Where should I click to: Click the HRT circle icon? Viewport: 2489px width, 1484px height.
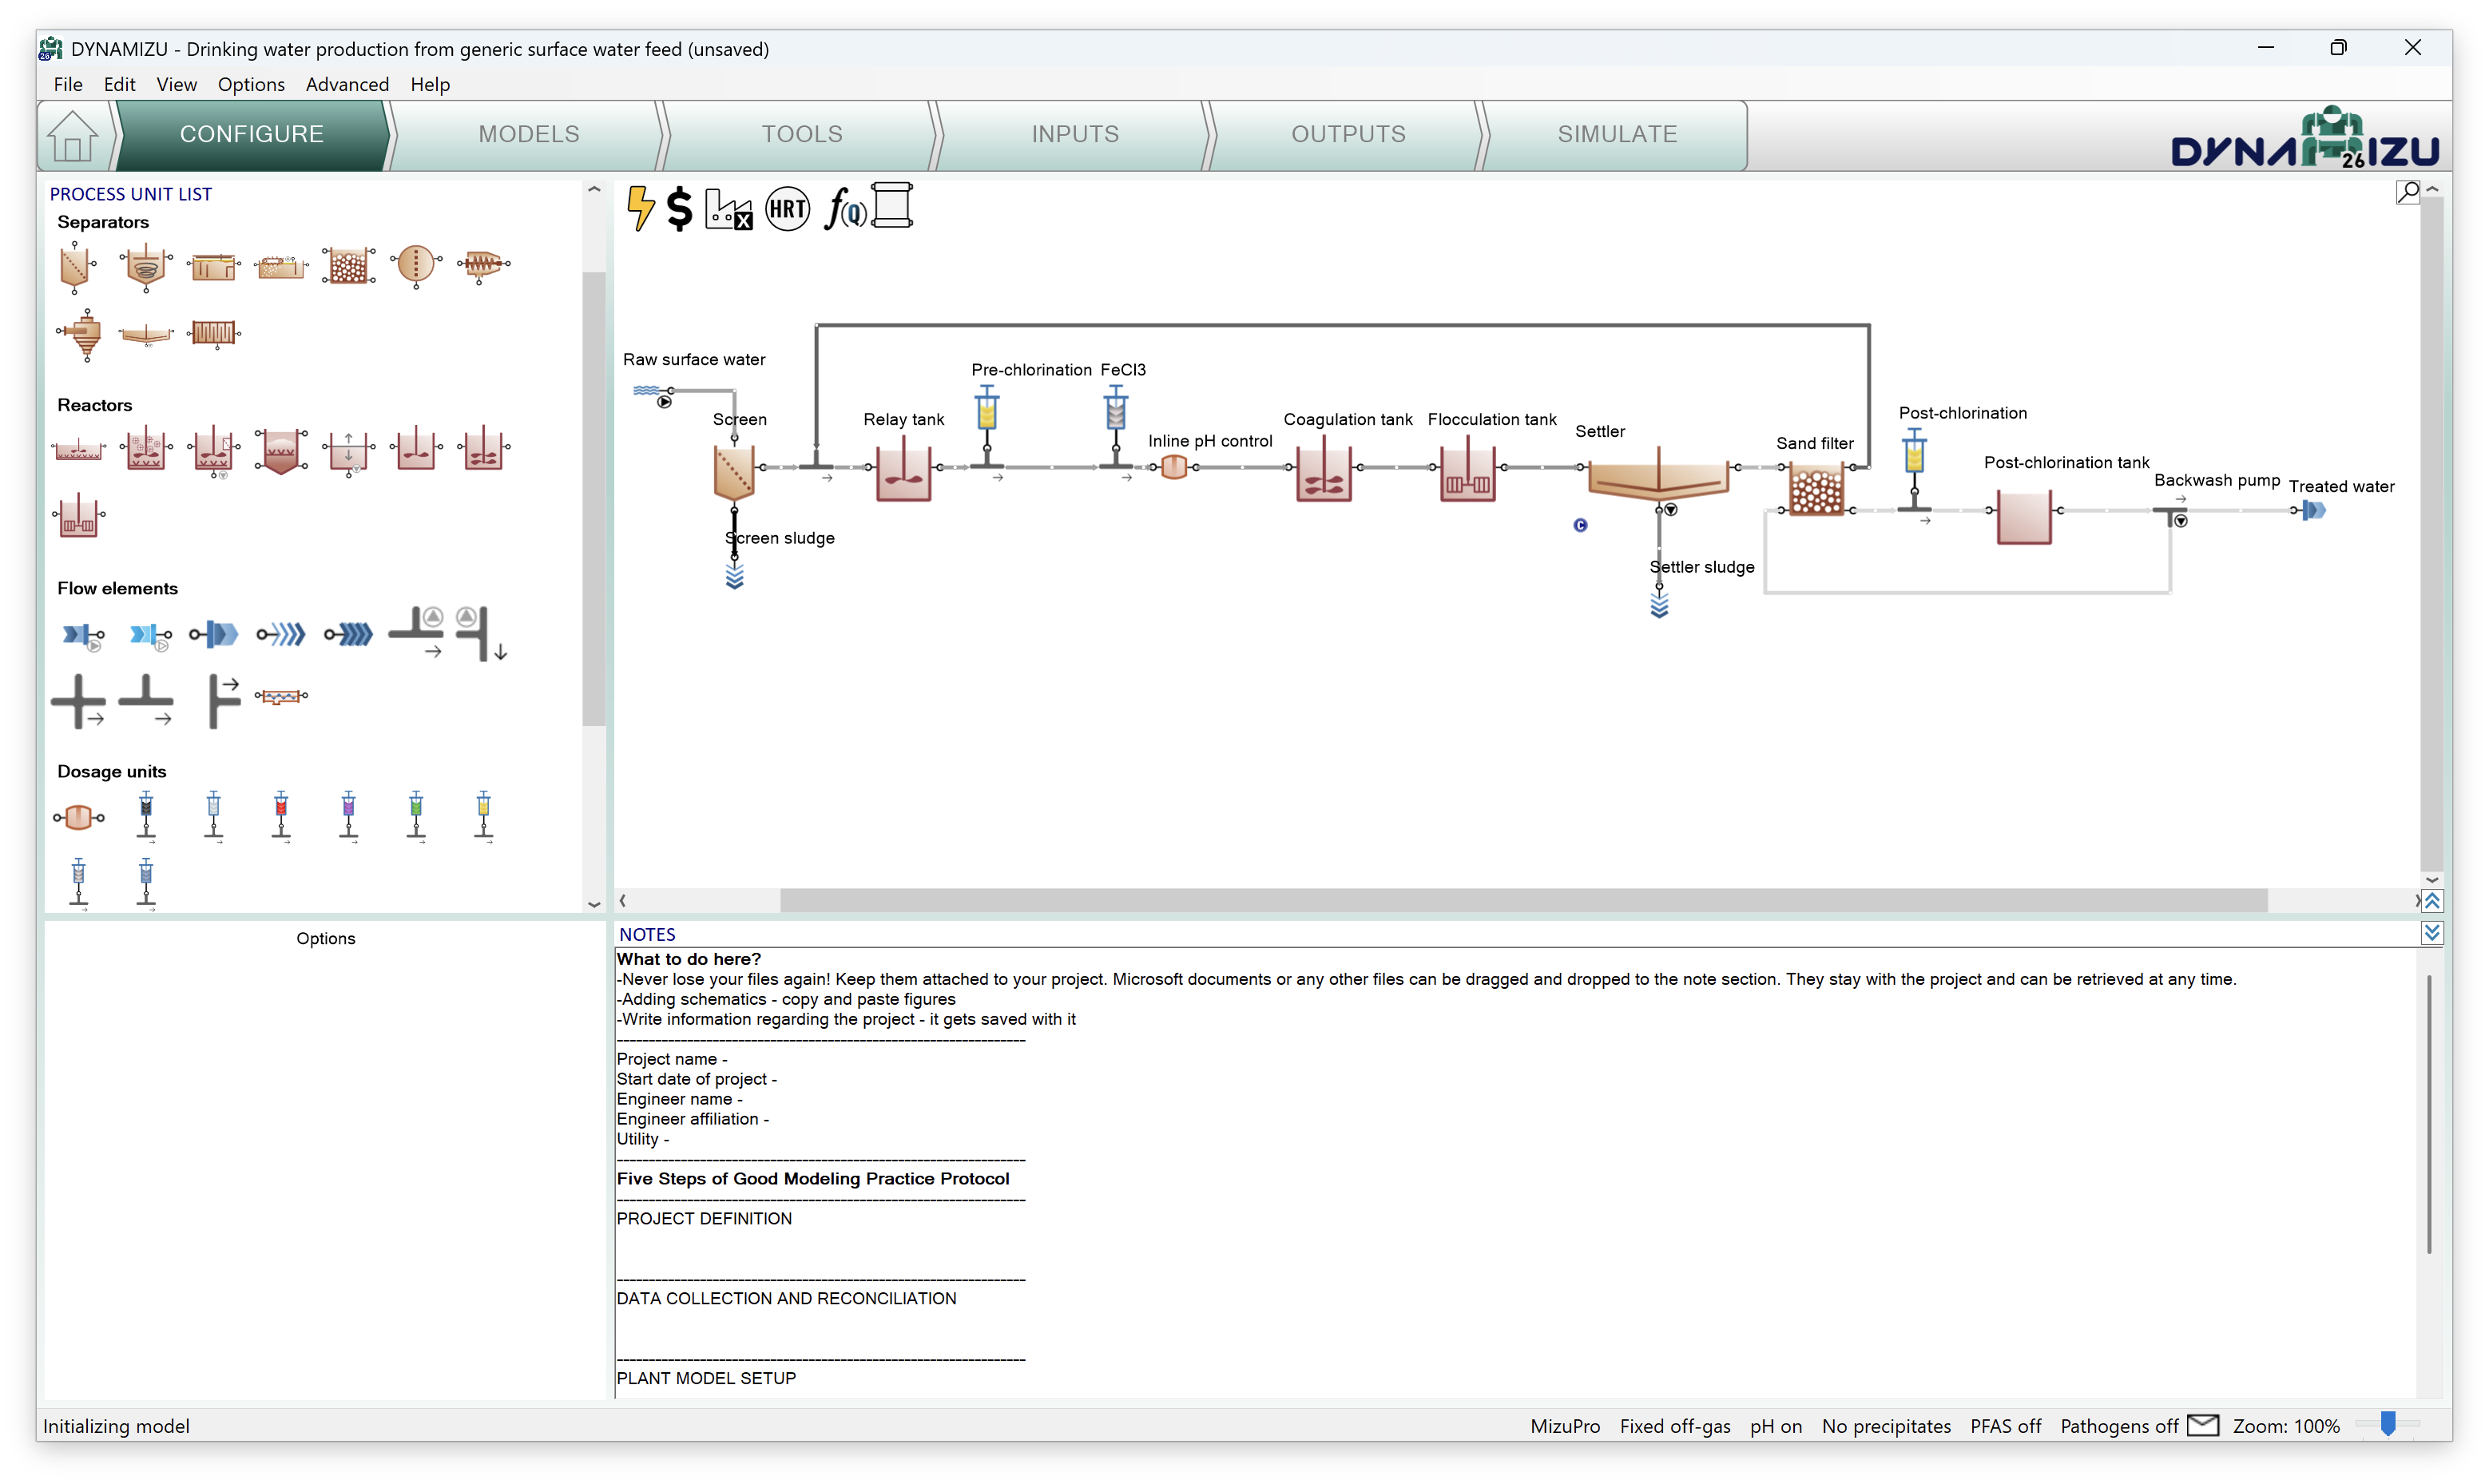point(787,209)
